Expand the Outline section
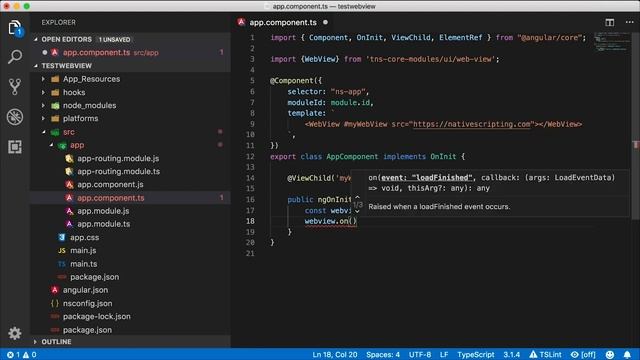Screen dimensions: 640x360 36,342
